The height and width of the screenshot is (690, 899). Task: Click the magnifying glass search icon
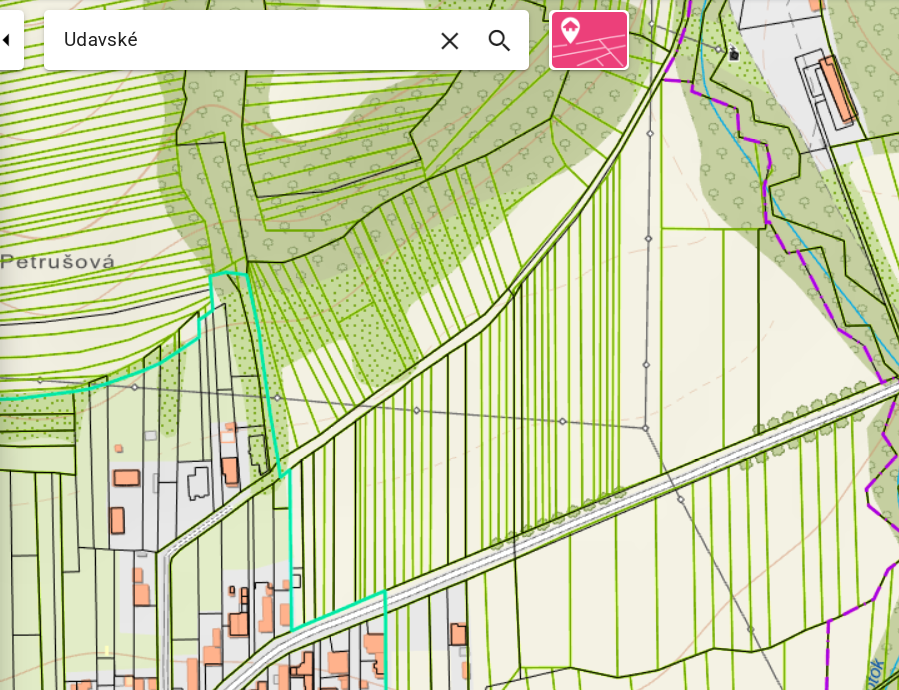(x=499, y=40)
